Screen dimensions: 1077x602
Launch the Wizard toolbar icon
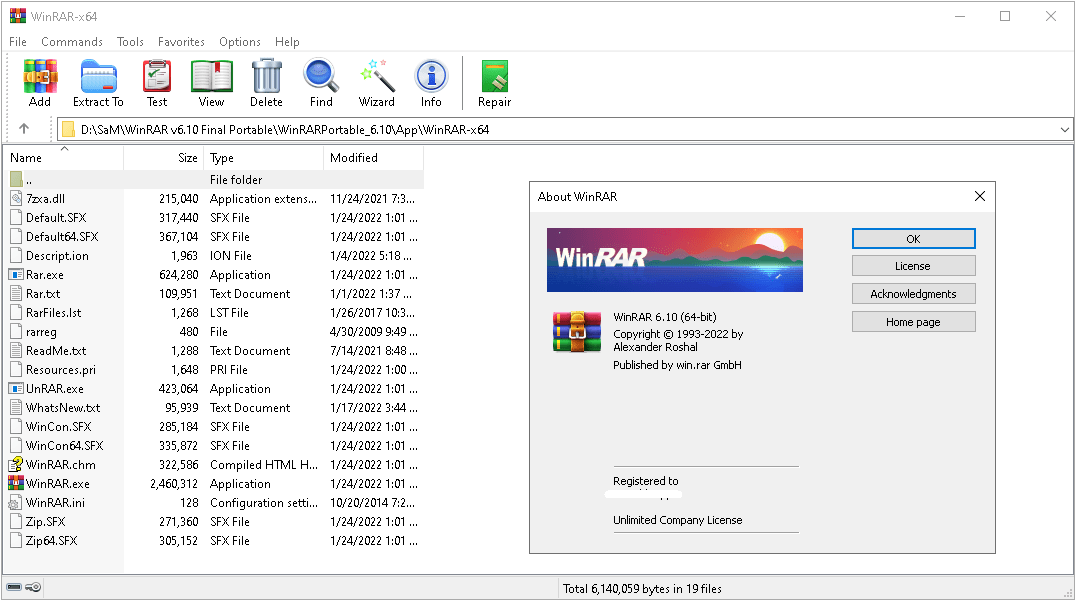click(x=377, y=76)
